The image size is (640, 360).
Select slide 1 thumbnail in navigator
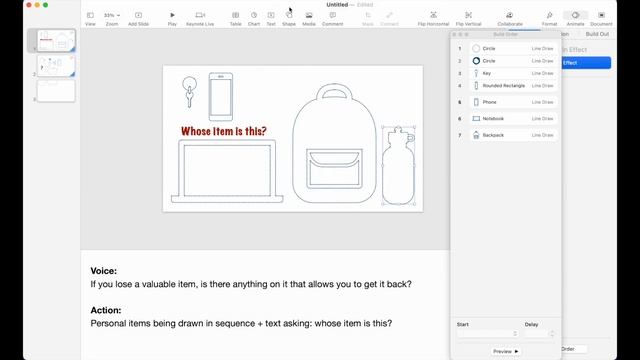[x=56, y=40]
